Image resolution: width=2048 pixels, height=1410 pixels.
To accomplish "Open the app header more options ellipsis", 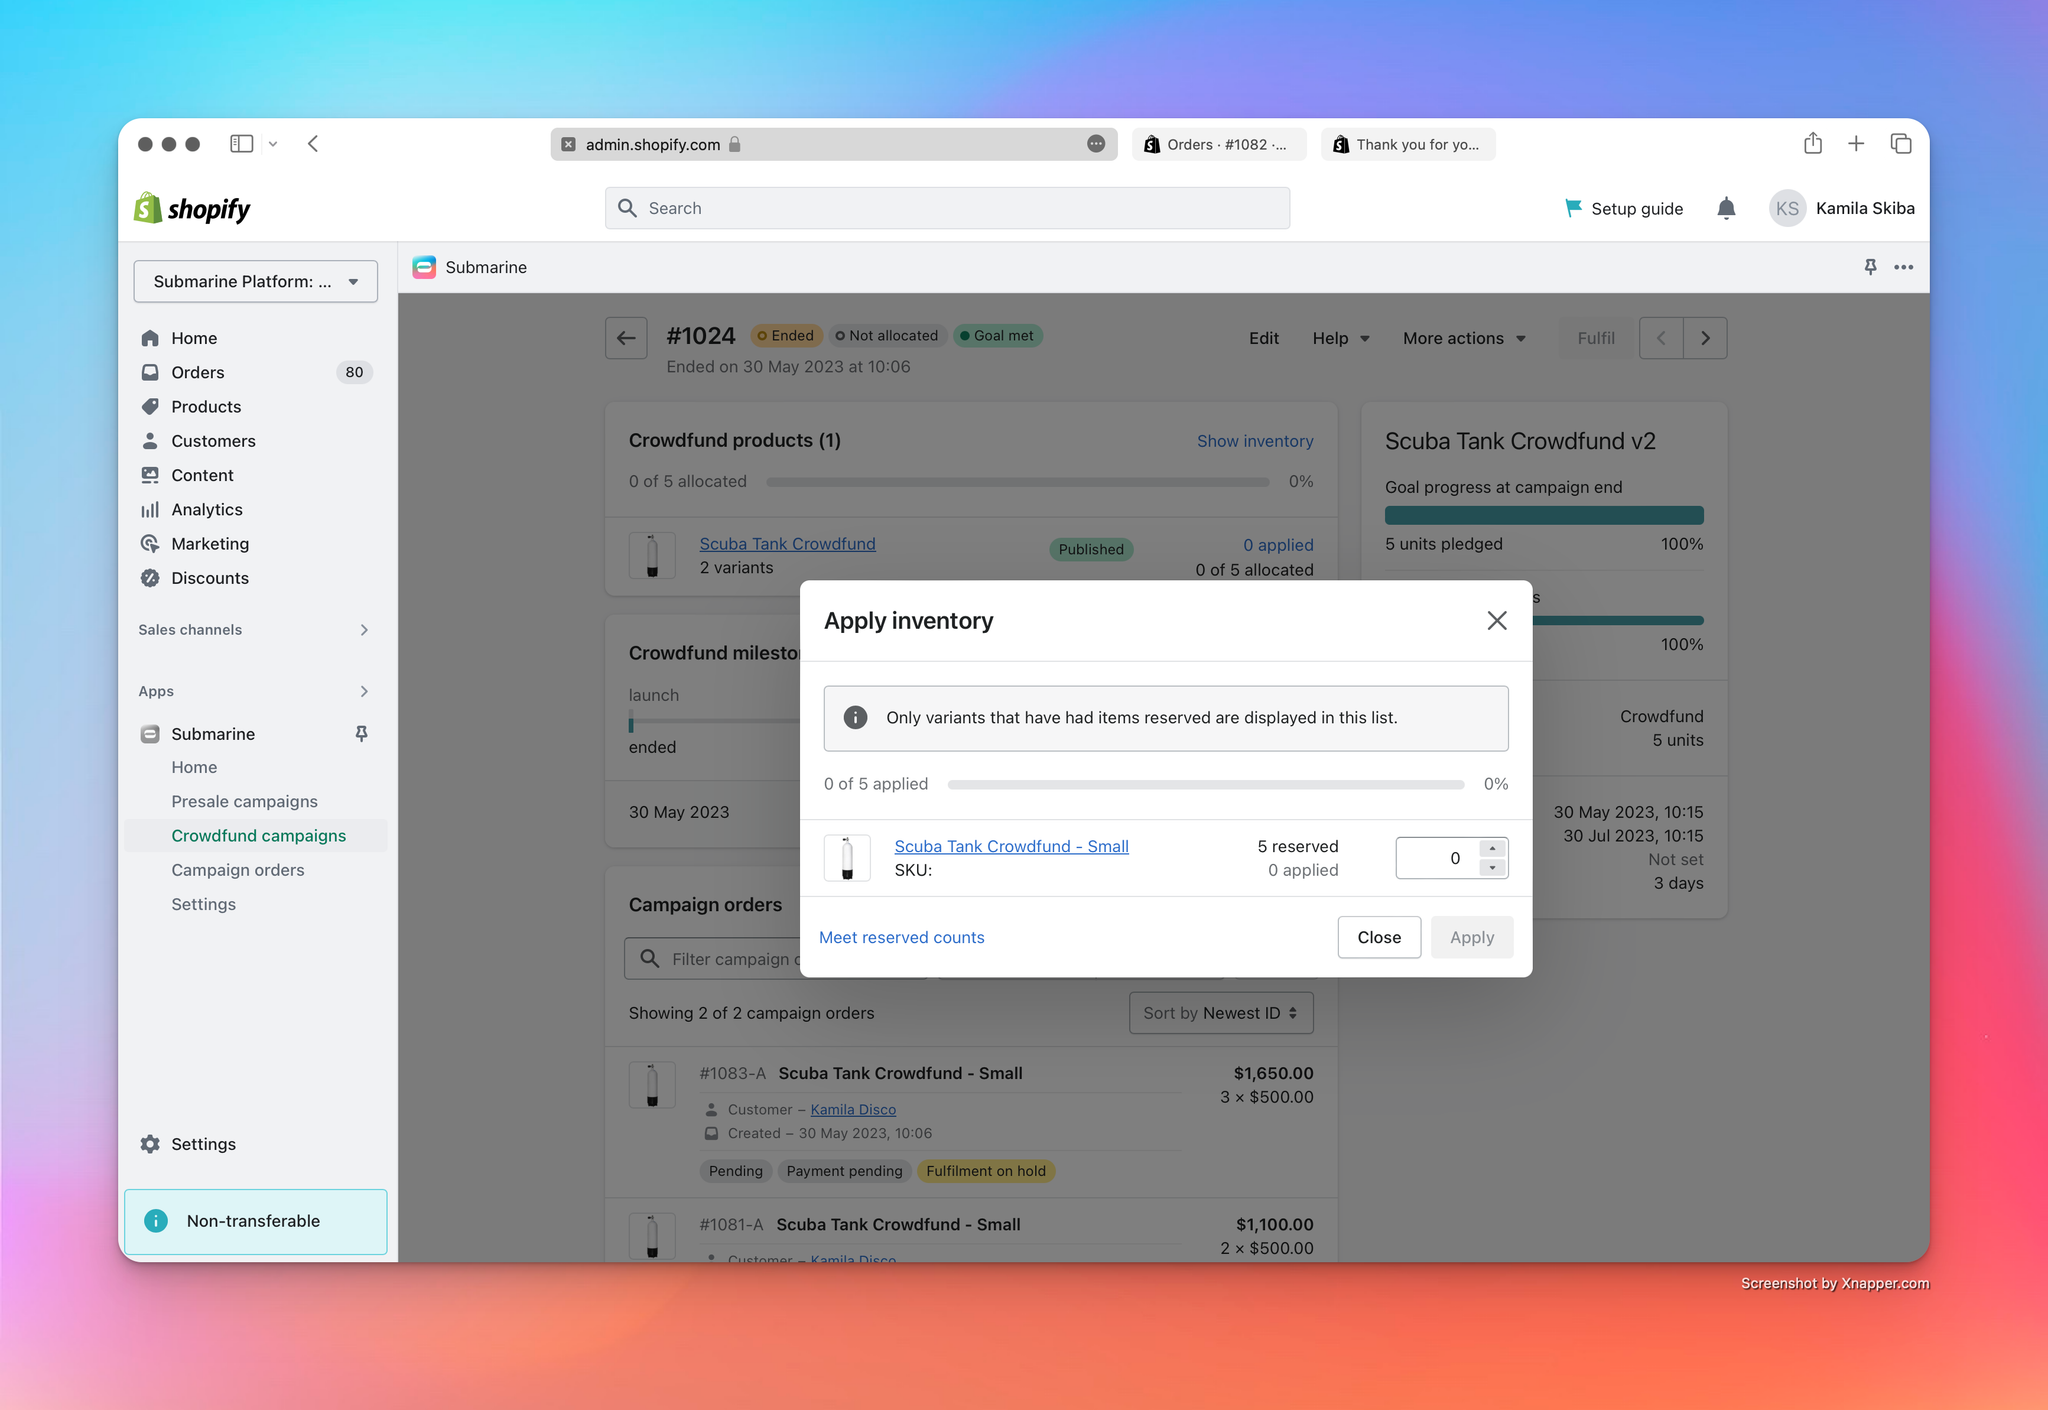I will point(1904,267).
